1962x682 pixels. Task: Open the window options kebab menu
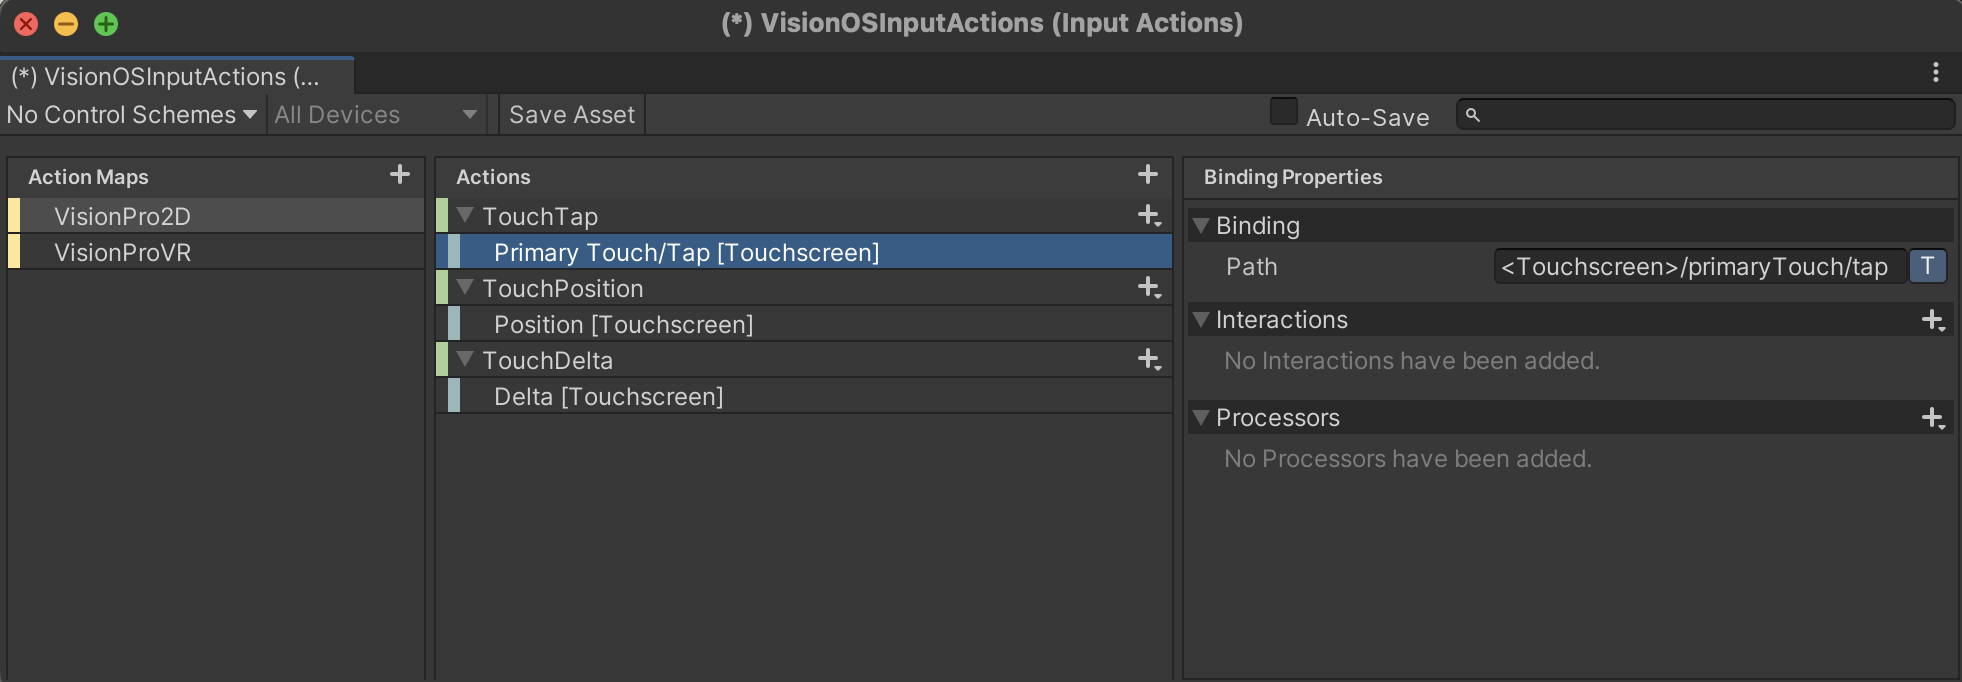tap(1935, 72)
